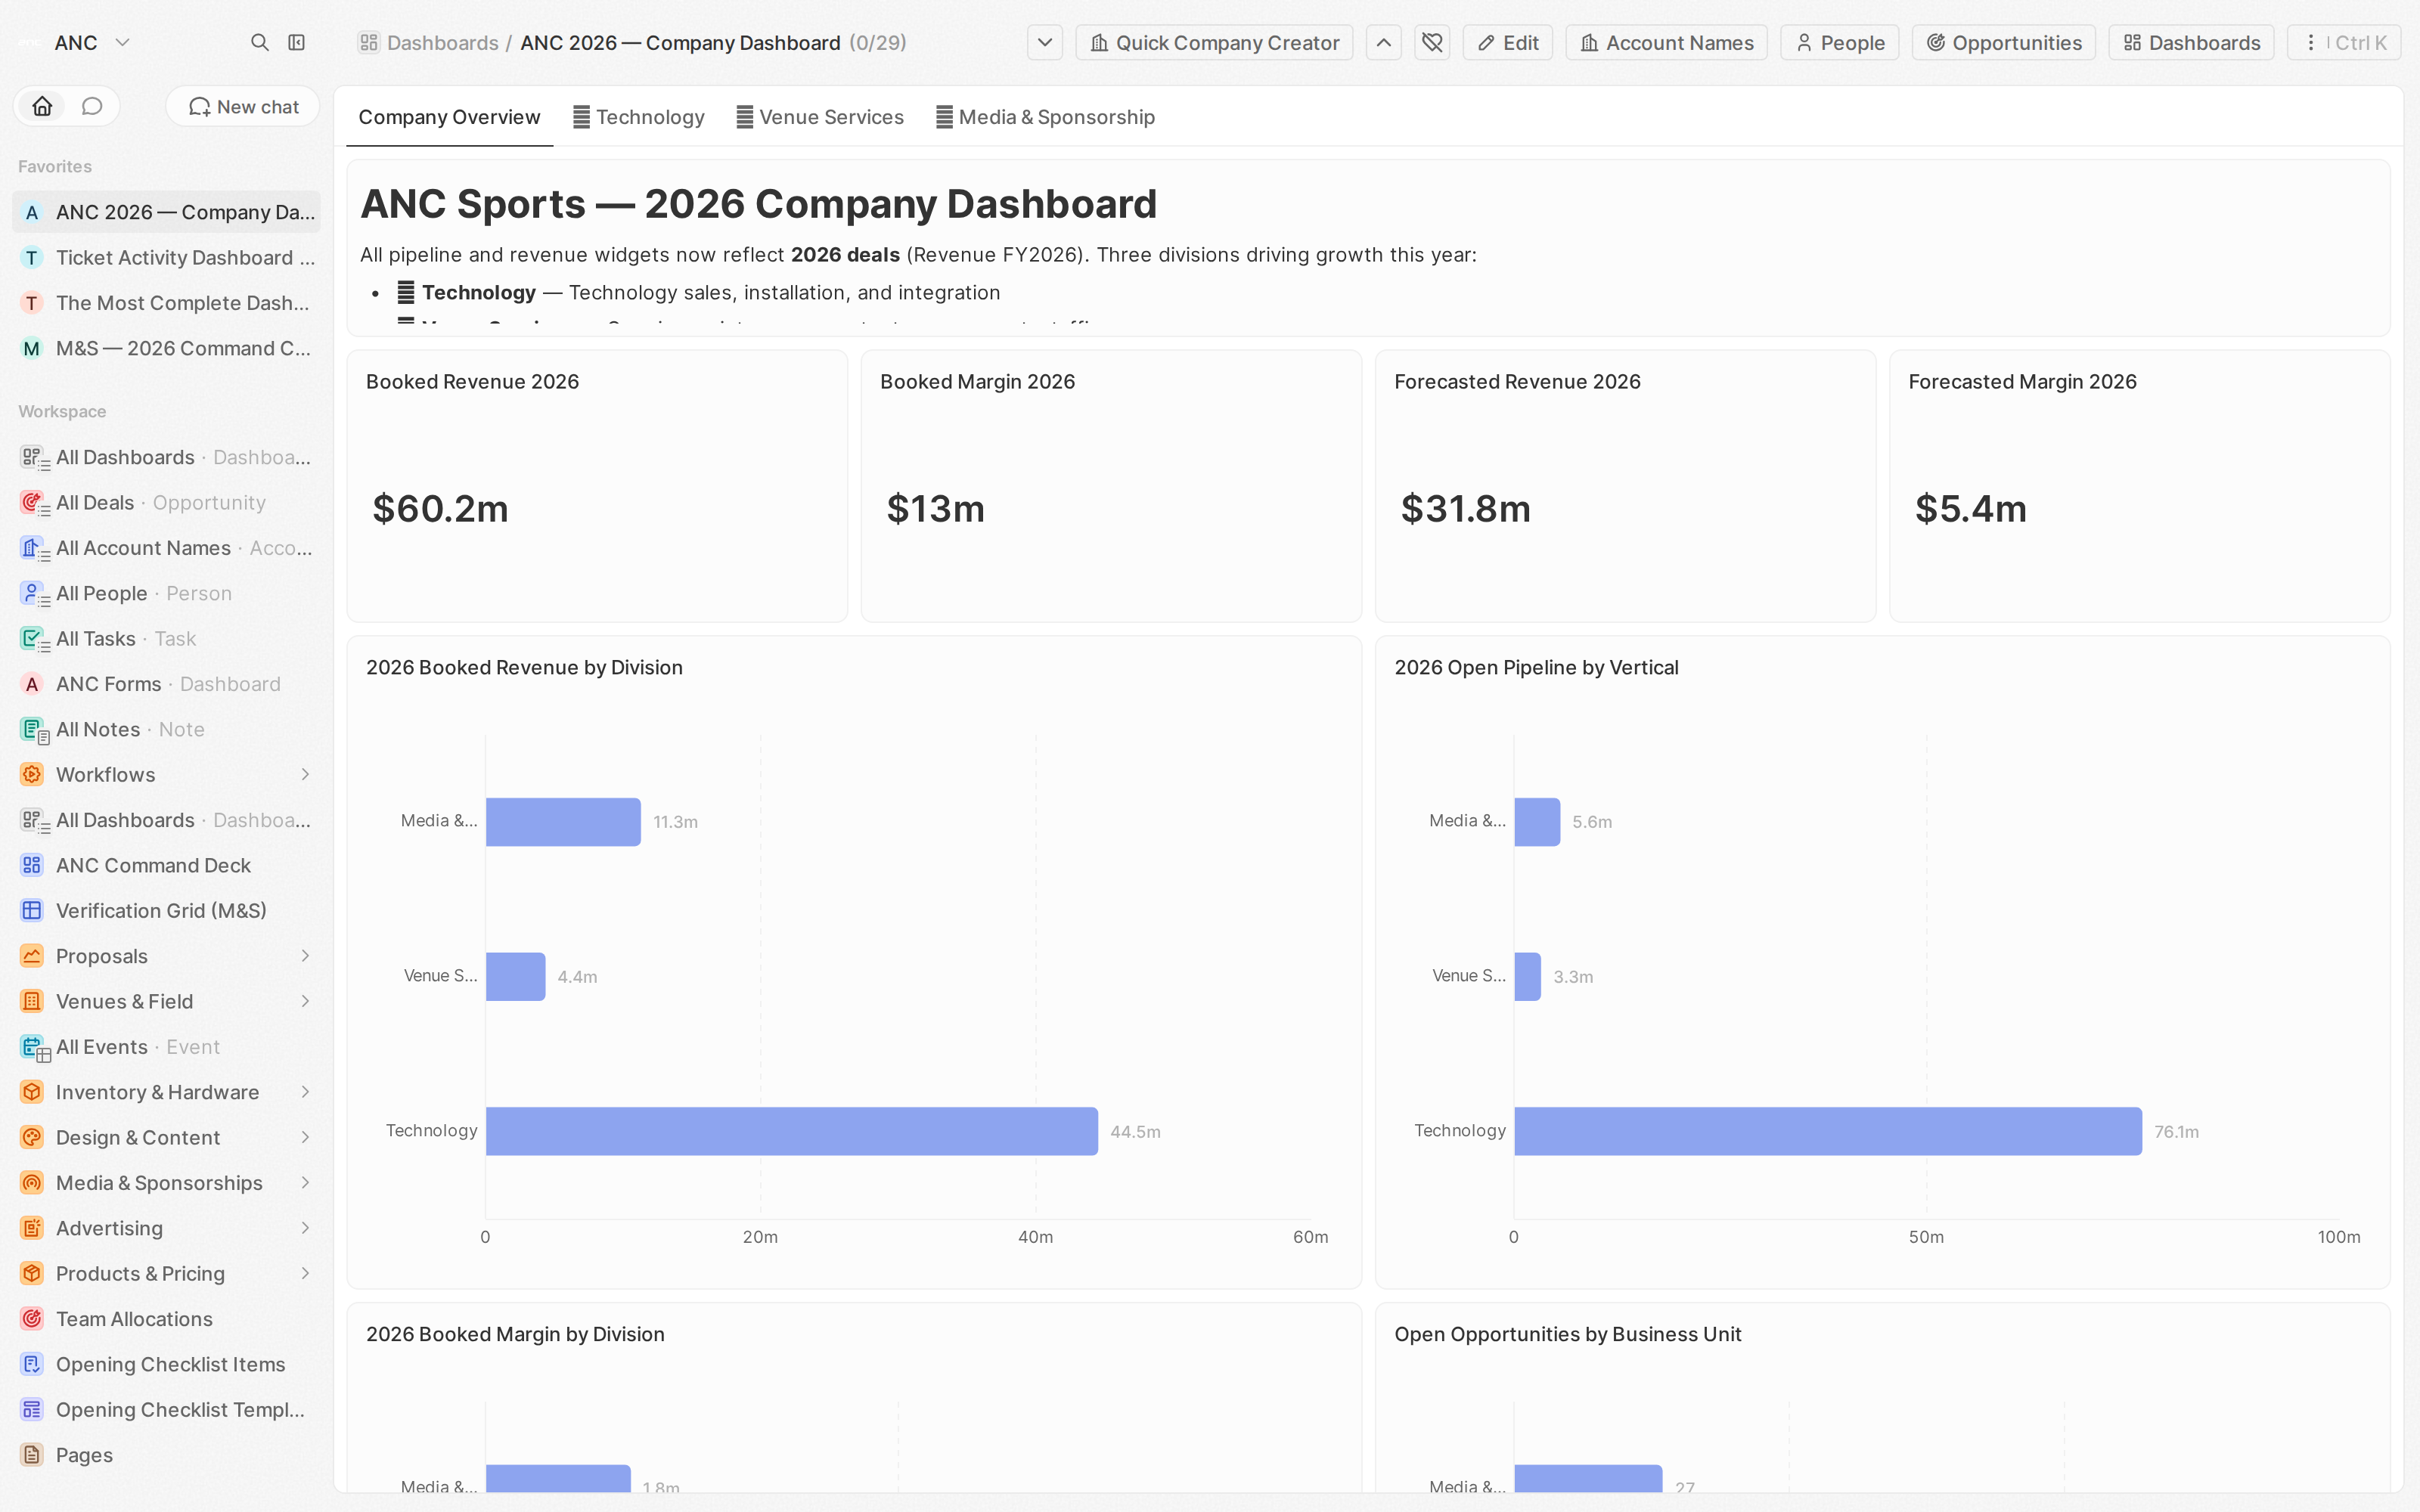Click the ANC Command Deck grid icon
2420x1512 pixels.
[x=32, y=865]
